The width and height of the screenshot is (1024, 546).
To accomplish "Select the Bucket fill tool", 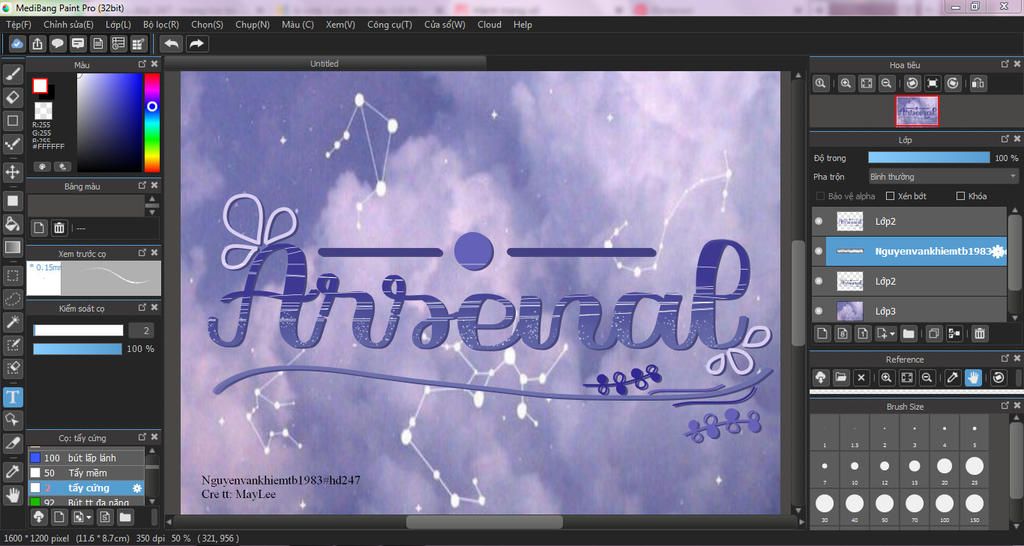I will (12, 224).
